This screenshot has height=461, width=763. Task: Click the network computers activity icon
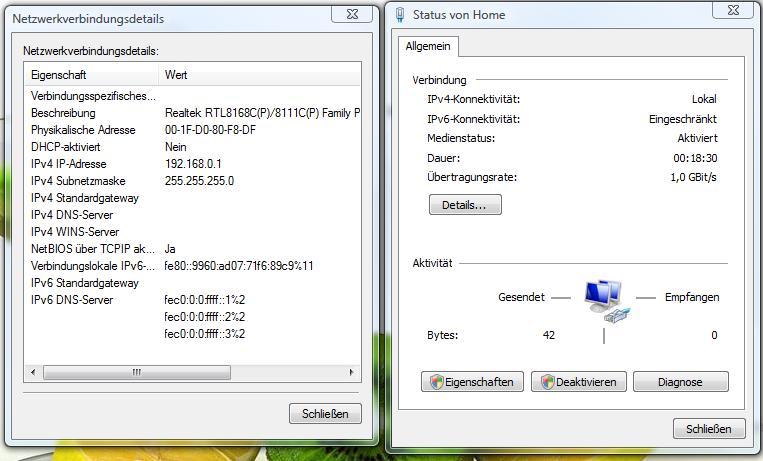tap(604, 300)
